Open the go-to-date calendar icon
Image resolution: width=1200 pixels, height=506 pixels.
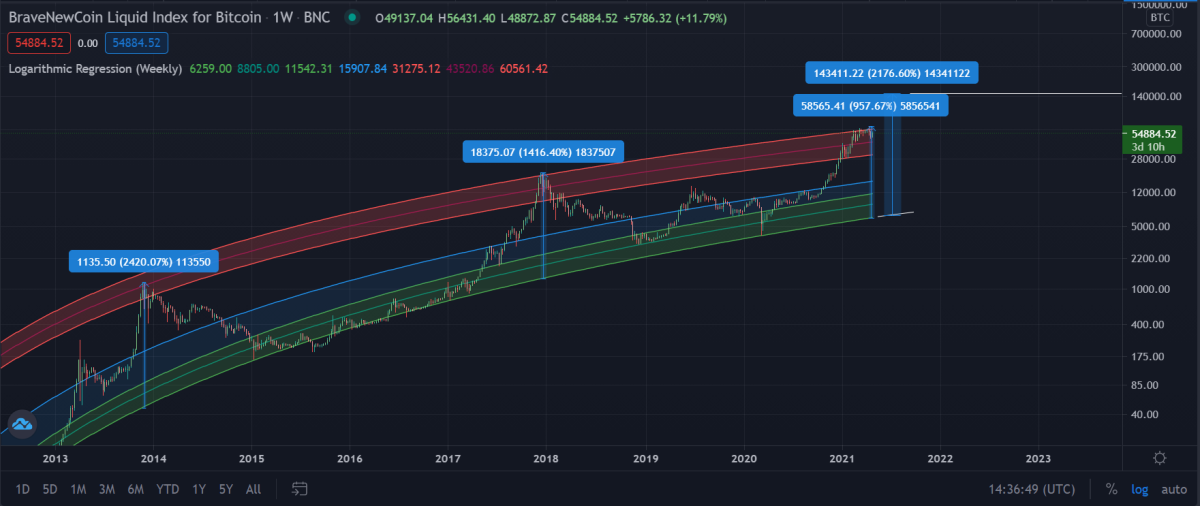tap(299, 489)
